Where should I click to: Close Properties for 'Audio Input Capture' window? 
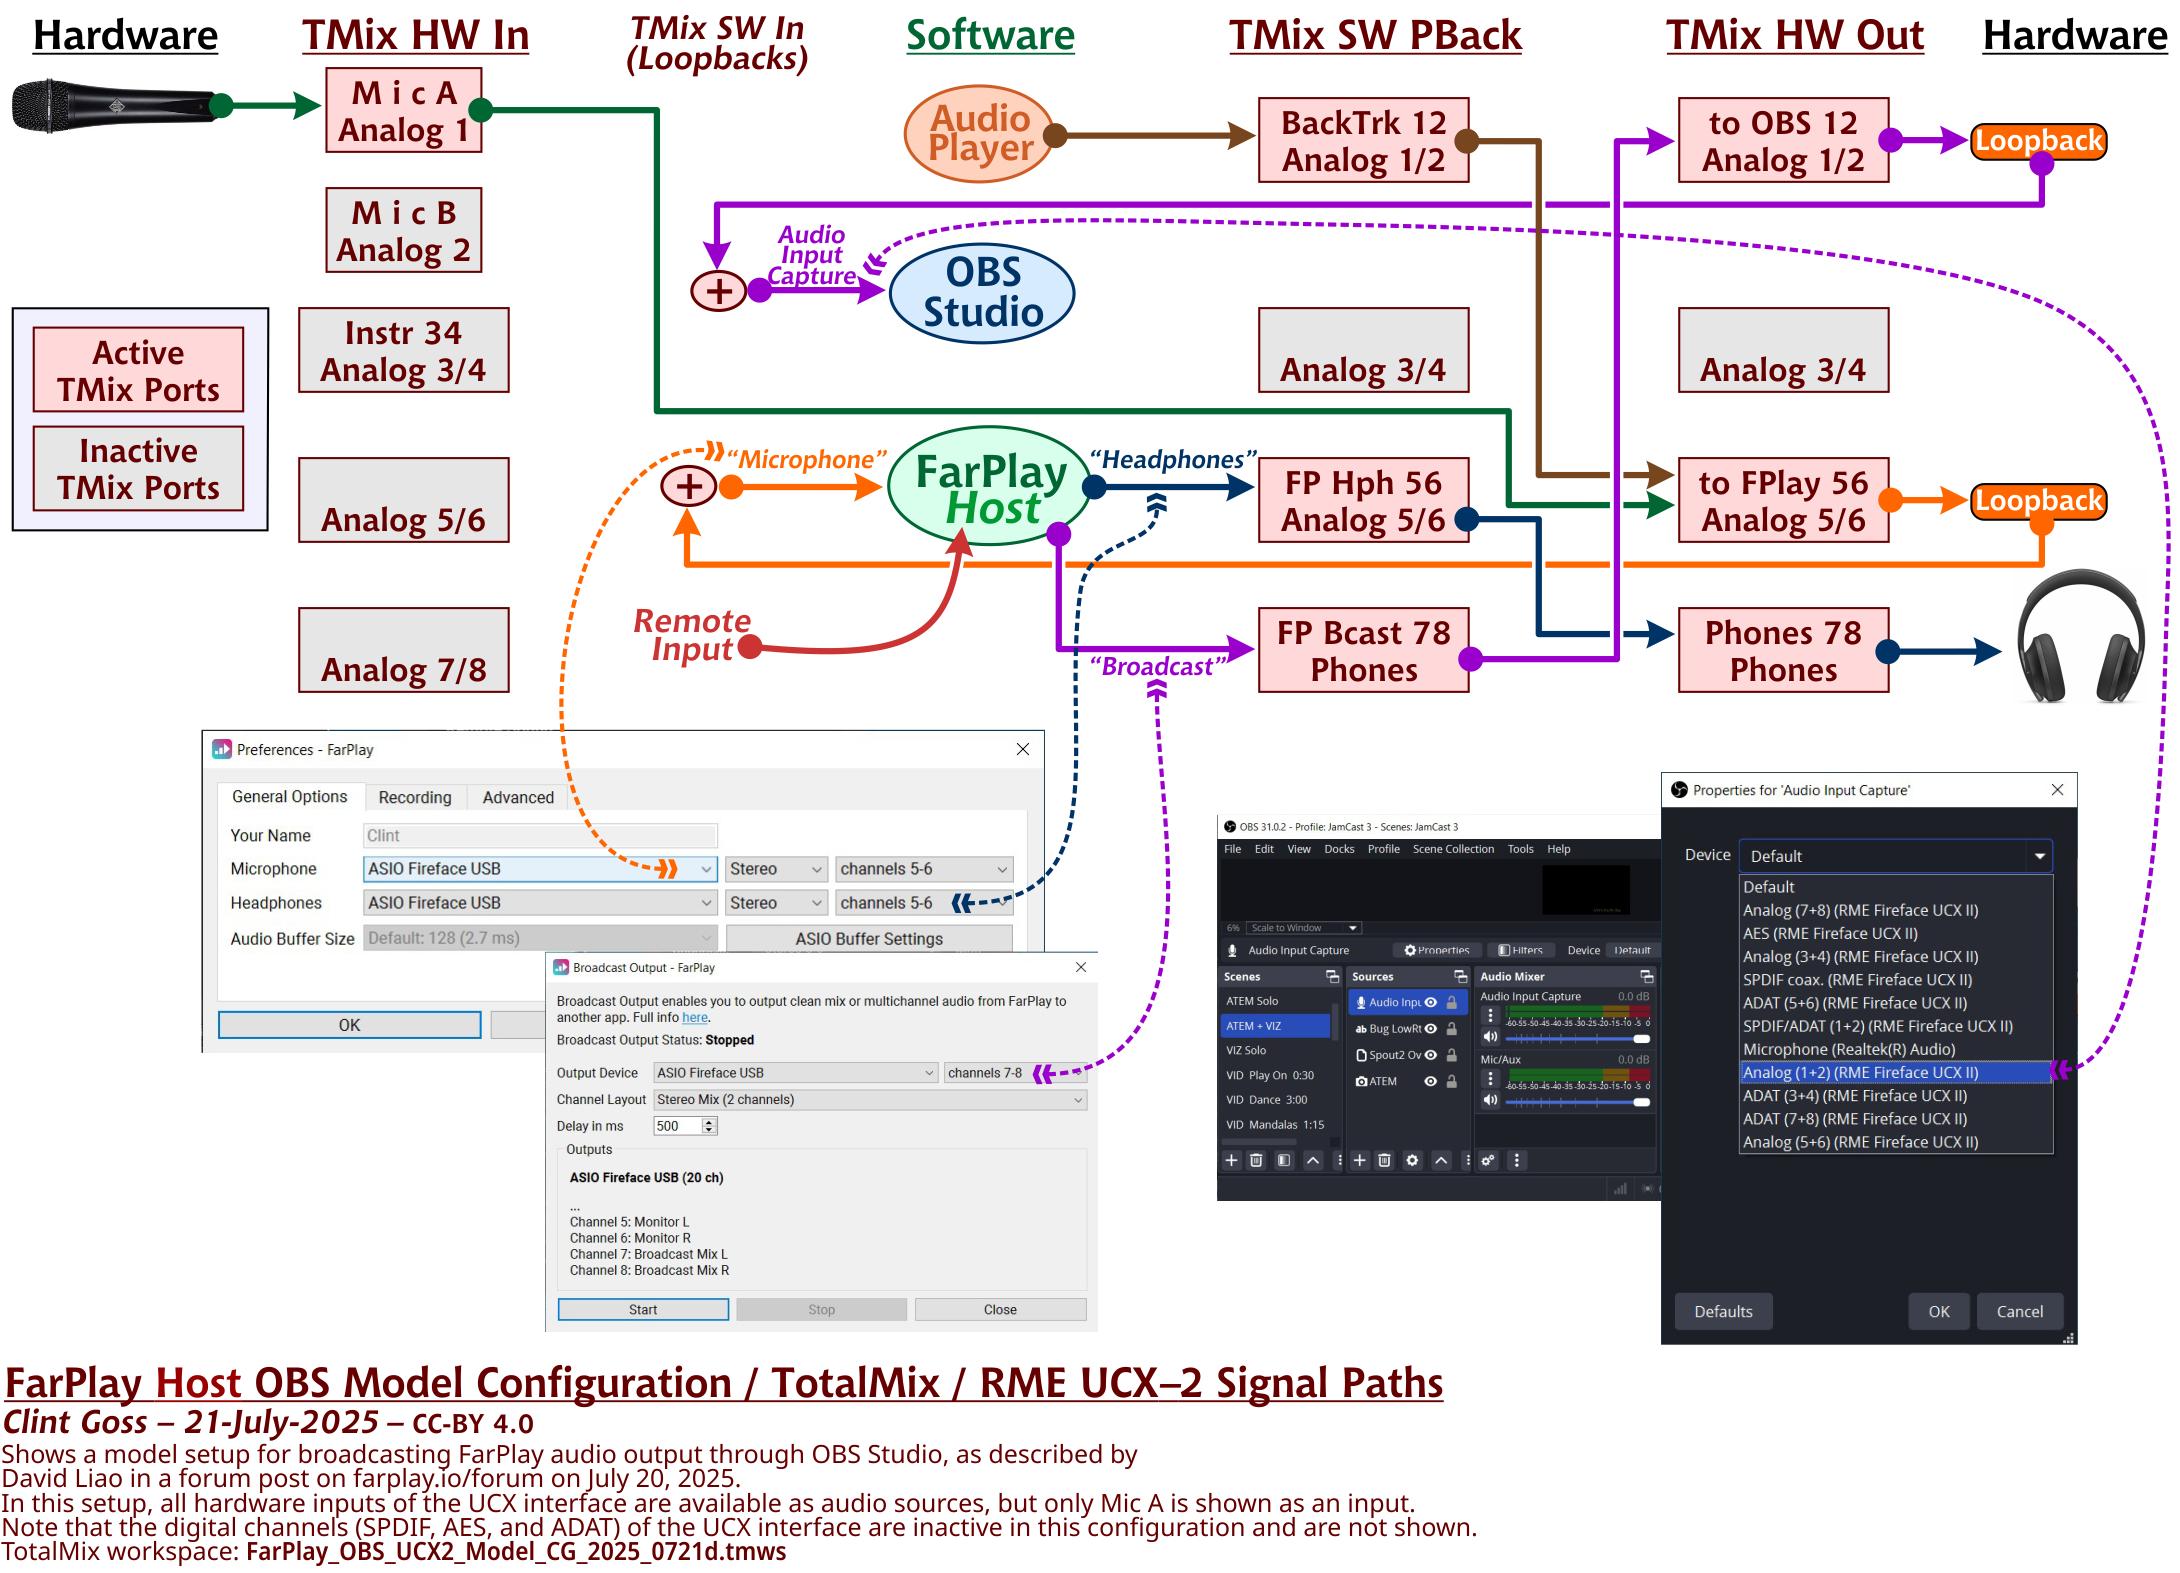(2057, 790)
